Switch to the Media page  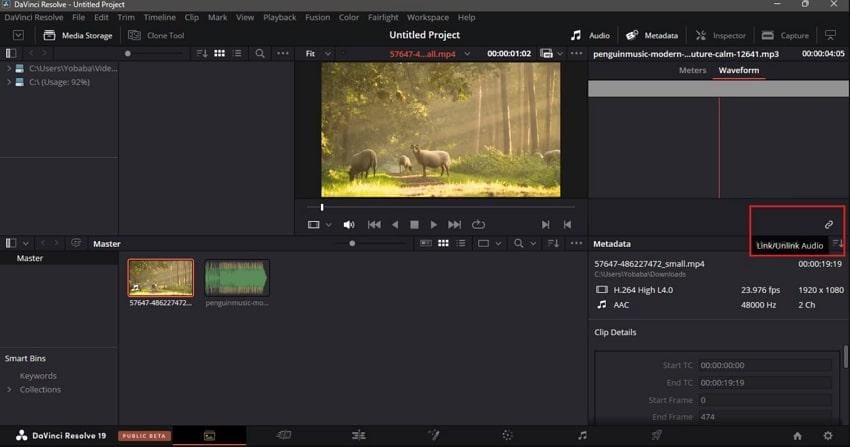coord(209,435)
